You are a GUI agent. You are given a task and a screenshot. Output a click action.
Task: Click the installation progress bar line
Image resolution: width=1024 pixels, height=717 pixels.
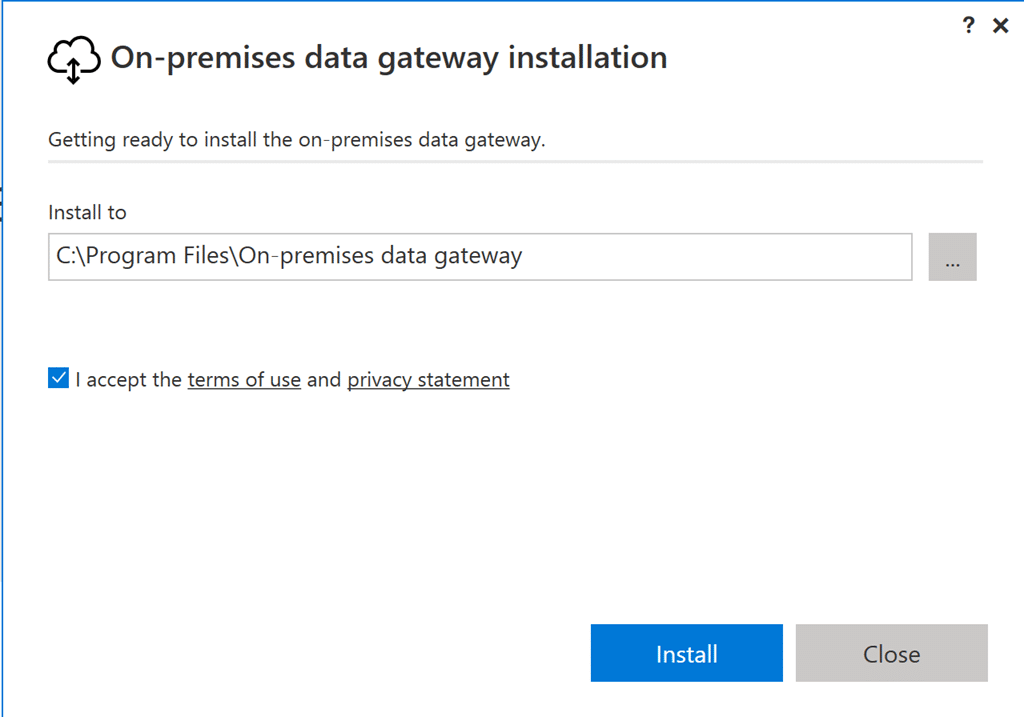click(515, 161)
